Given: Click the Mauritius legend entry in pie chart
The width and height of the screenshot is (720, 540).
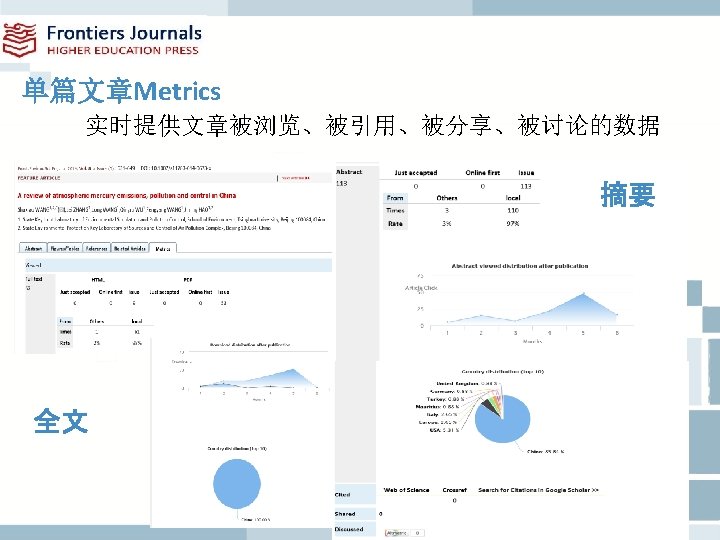Looking at the screenshot, I should pyautogui.click(x=437, y=407).
